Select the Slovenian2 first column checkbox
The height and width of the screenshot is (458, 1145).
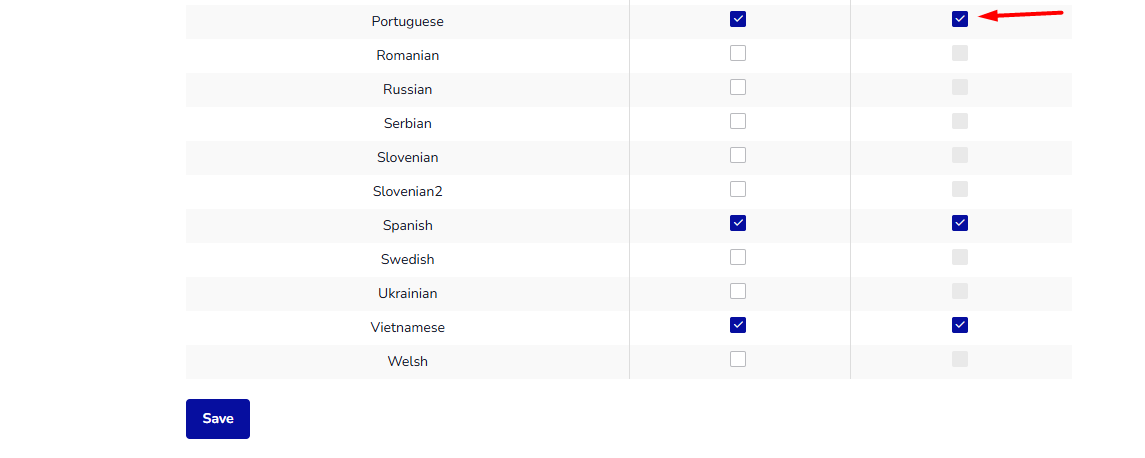click(x=738, y=189)
